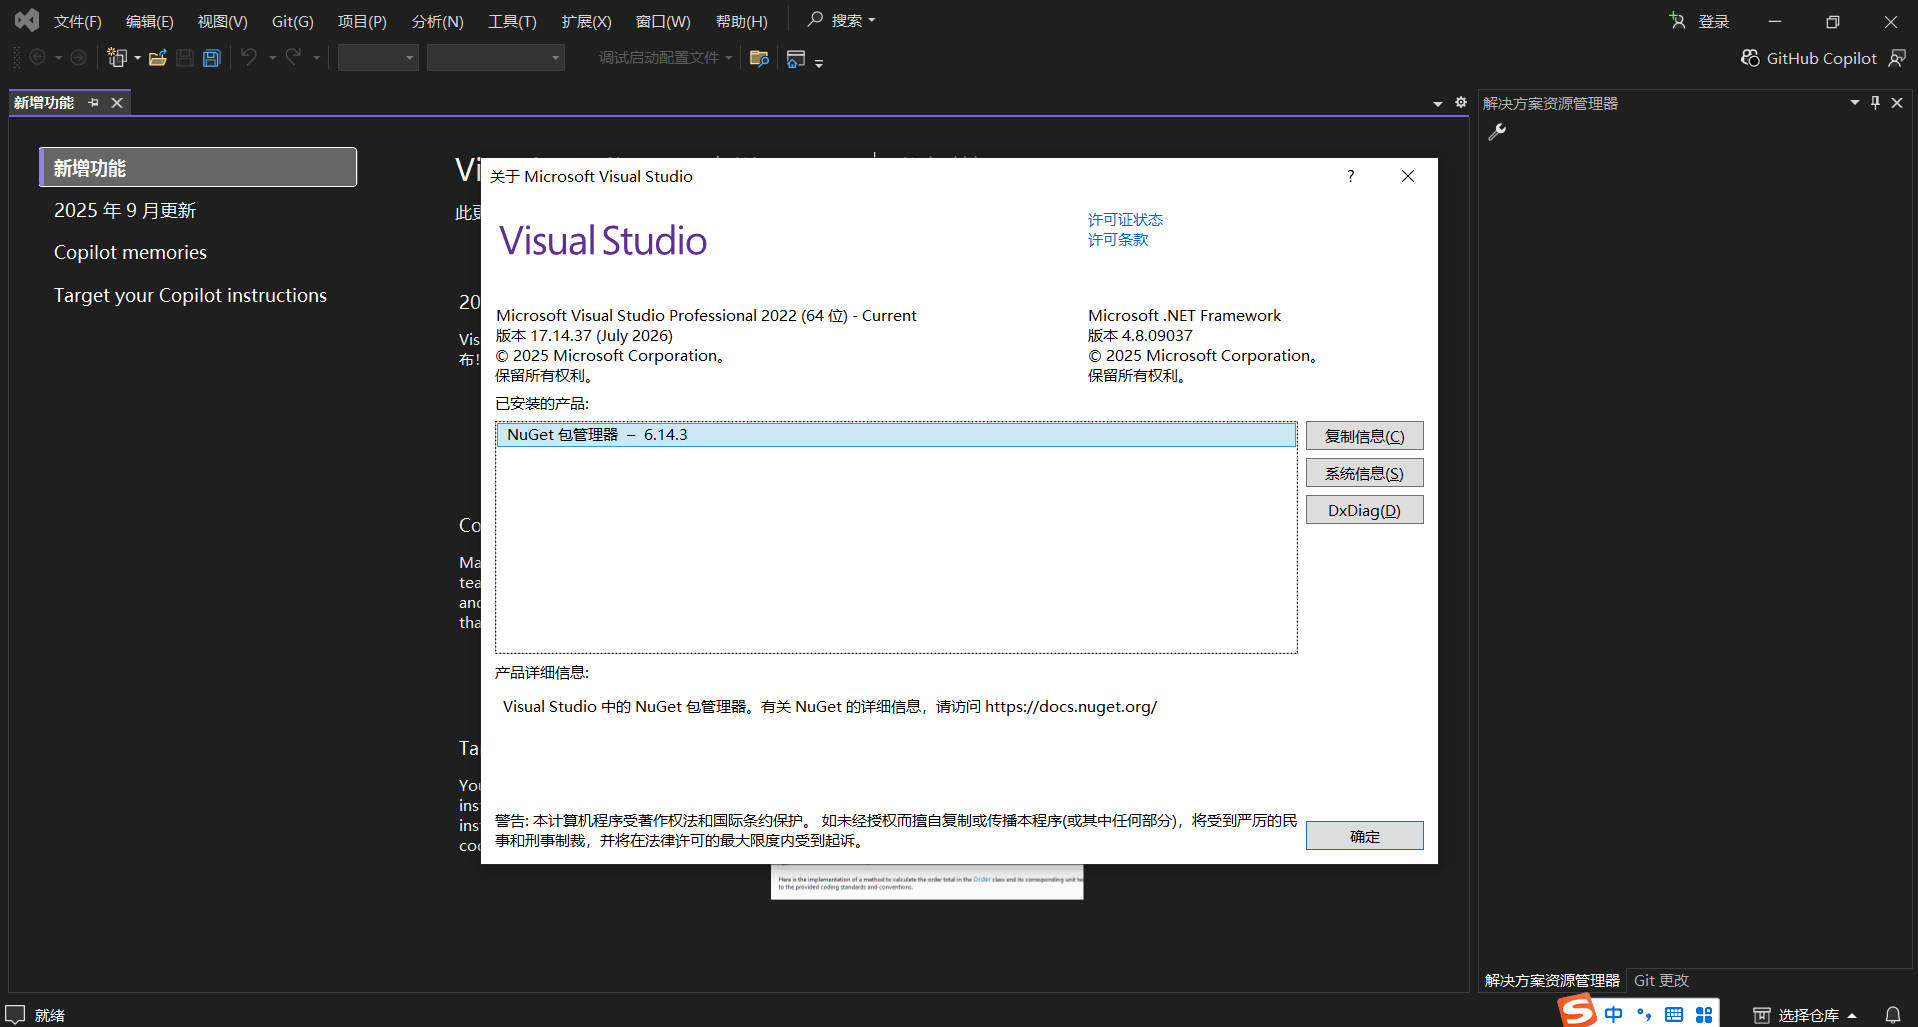Click the sign-in person icon
Viewport: 1918px width, 1027px height.
click(1677, 20)
